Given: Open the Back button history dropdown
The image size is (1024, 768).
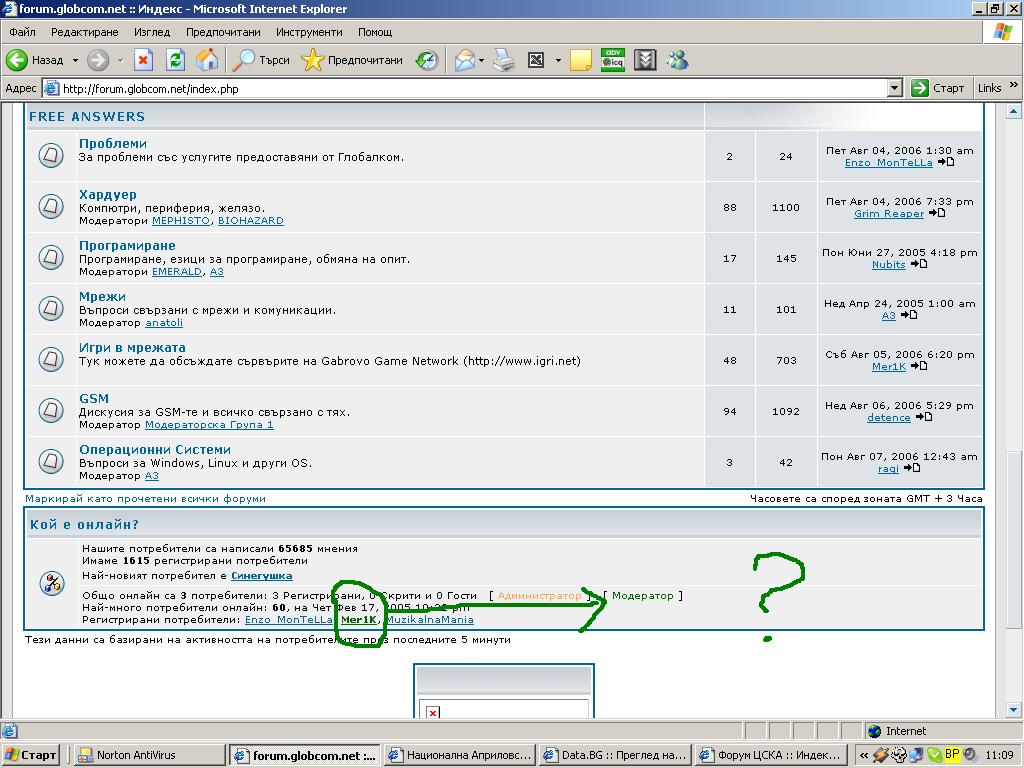Looking at the screenshot, I should tap(75, 60).
